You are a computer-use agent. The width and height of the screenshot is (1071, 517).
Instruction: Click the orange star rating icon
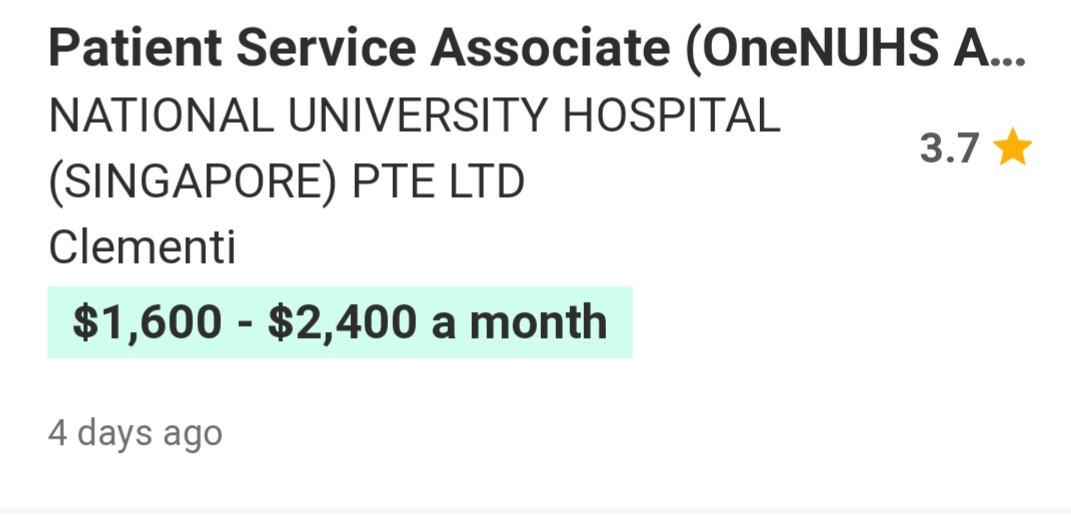1012,148
